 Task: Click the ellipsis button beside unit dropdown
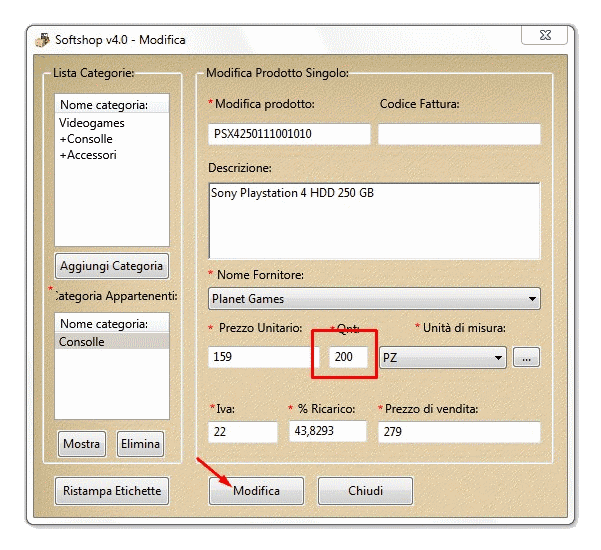pos(526,357)
